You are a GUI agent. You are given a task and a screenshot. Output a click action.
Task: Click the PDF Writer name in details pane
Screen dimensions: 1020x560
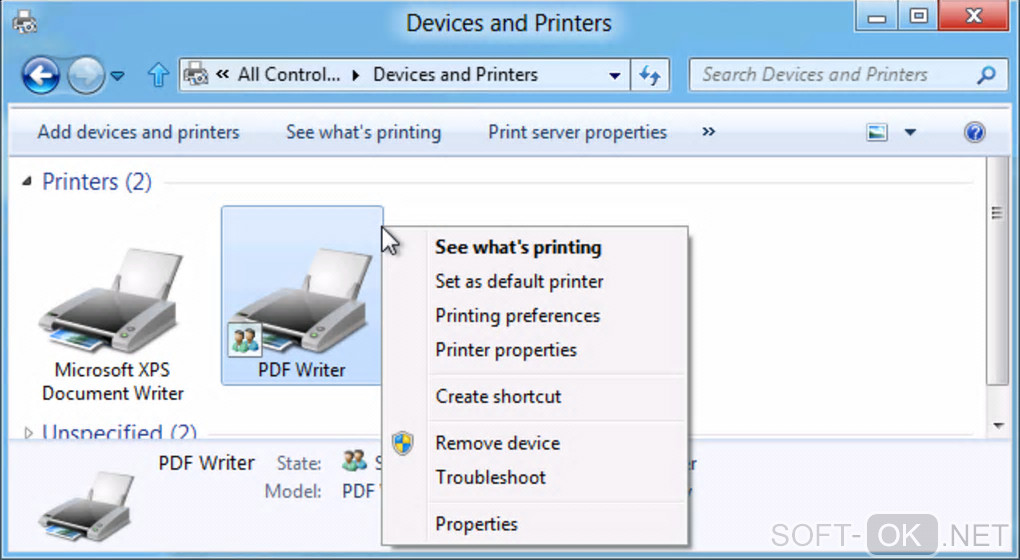(x=207, y=463)
